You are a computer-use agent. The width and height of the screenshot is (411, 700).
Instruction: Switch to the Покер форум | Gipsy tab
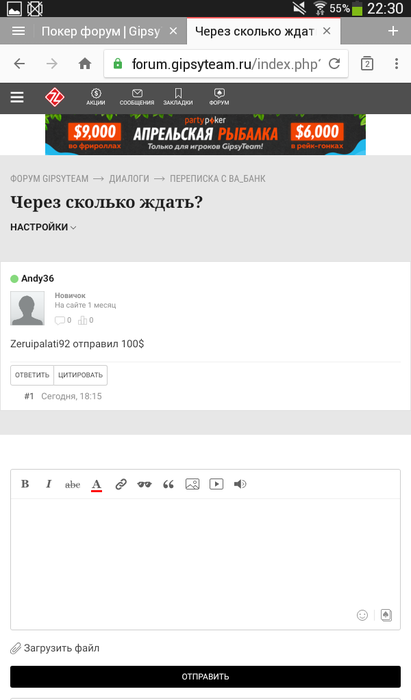click(100, 31)
